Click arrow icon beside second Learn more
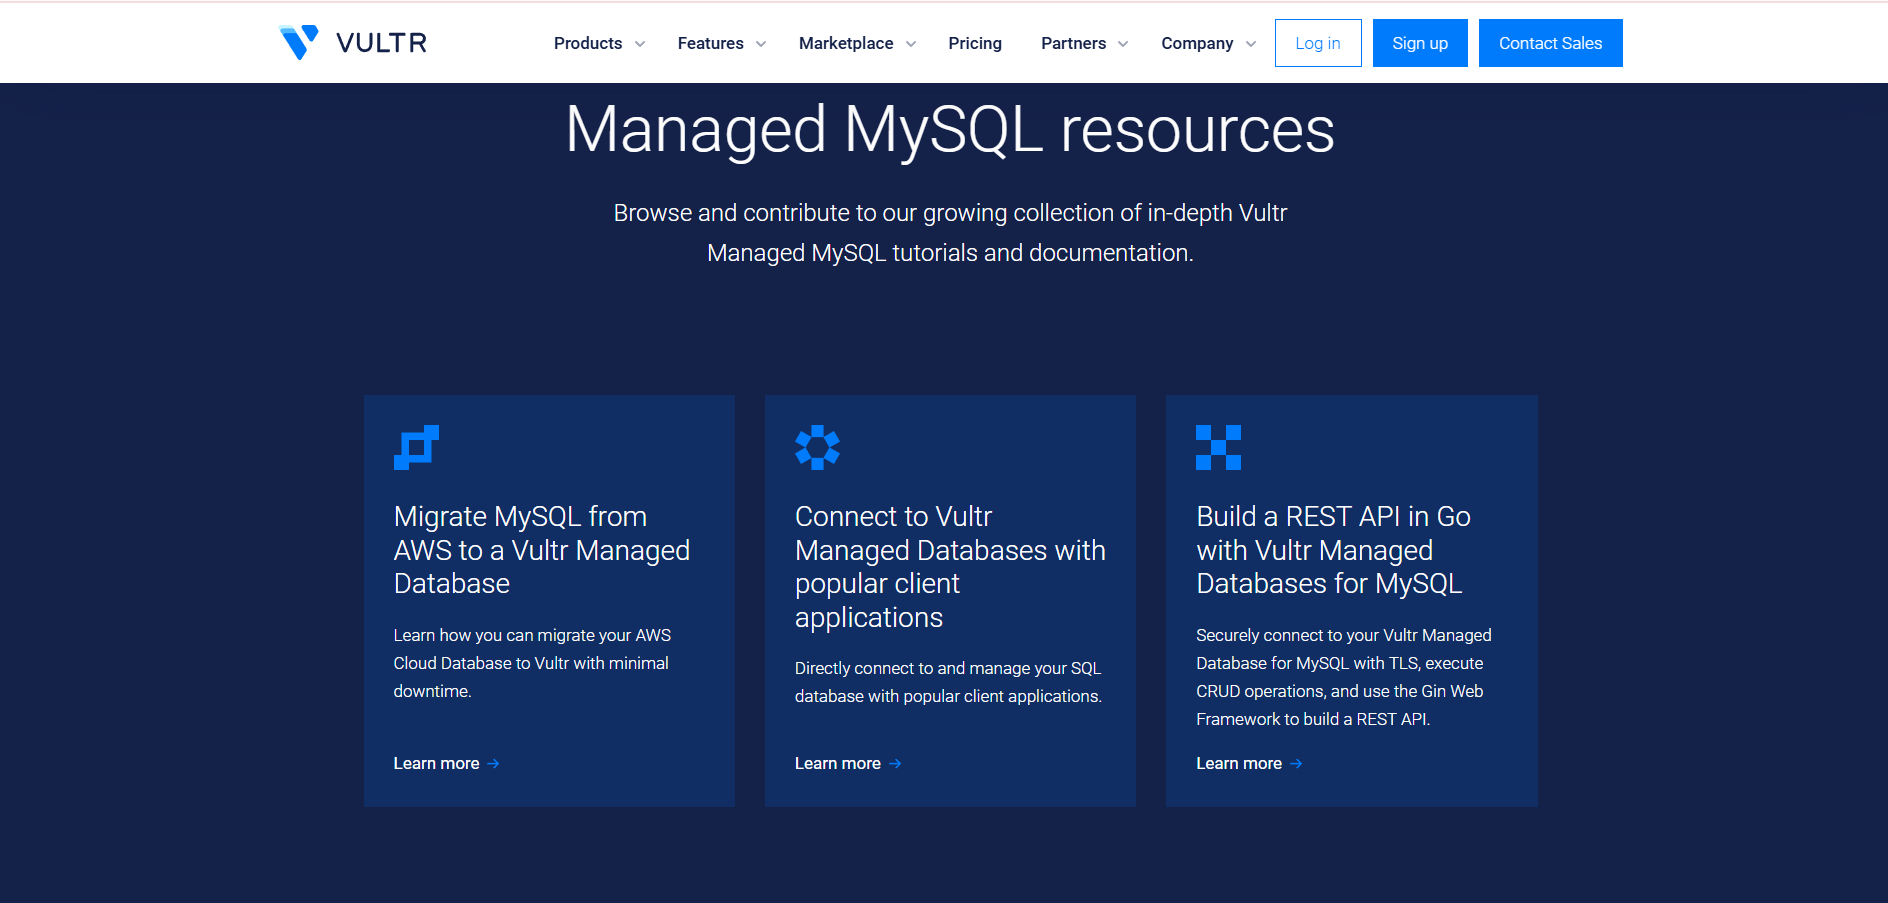The image size is (1888, 903). coord(895,764)
